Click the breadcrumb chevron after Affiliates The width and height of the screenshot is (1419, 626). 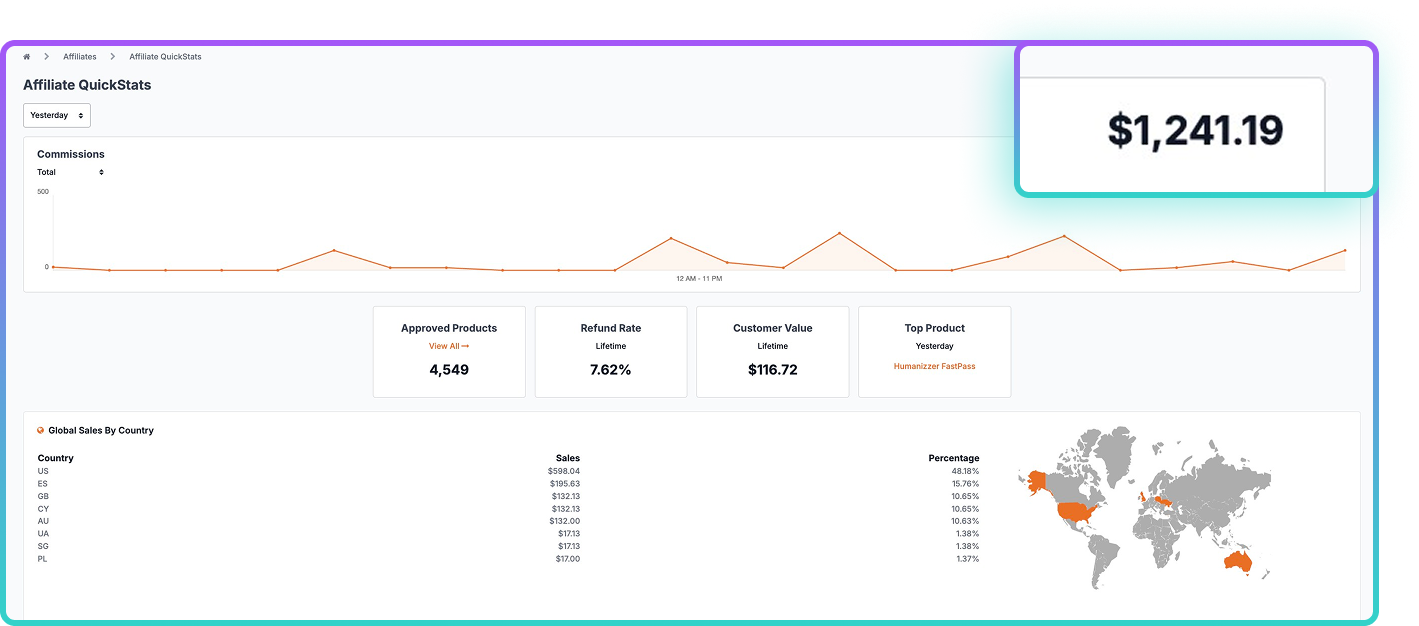point(113,57)
